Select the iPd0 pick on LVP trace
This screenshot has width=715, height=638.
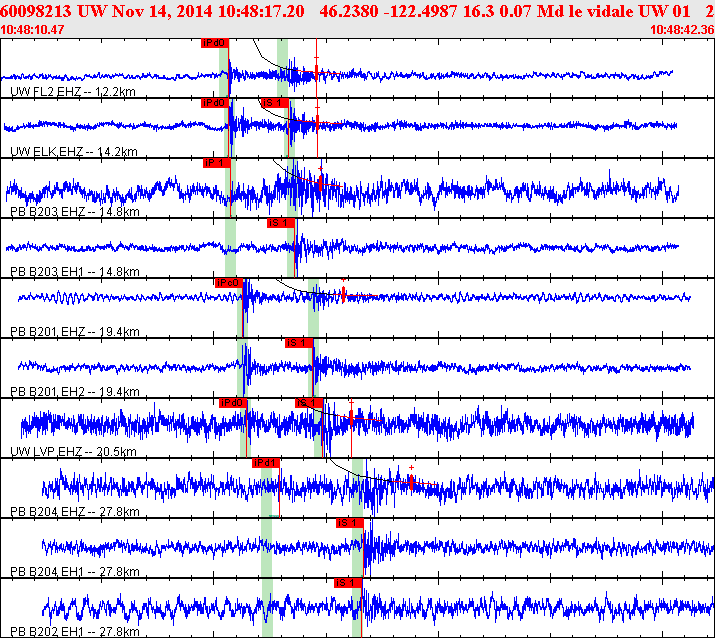point(233,403)
